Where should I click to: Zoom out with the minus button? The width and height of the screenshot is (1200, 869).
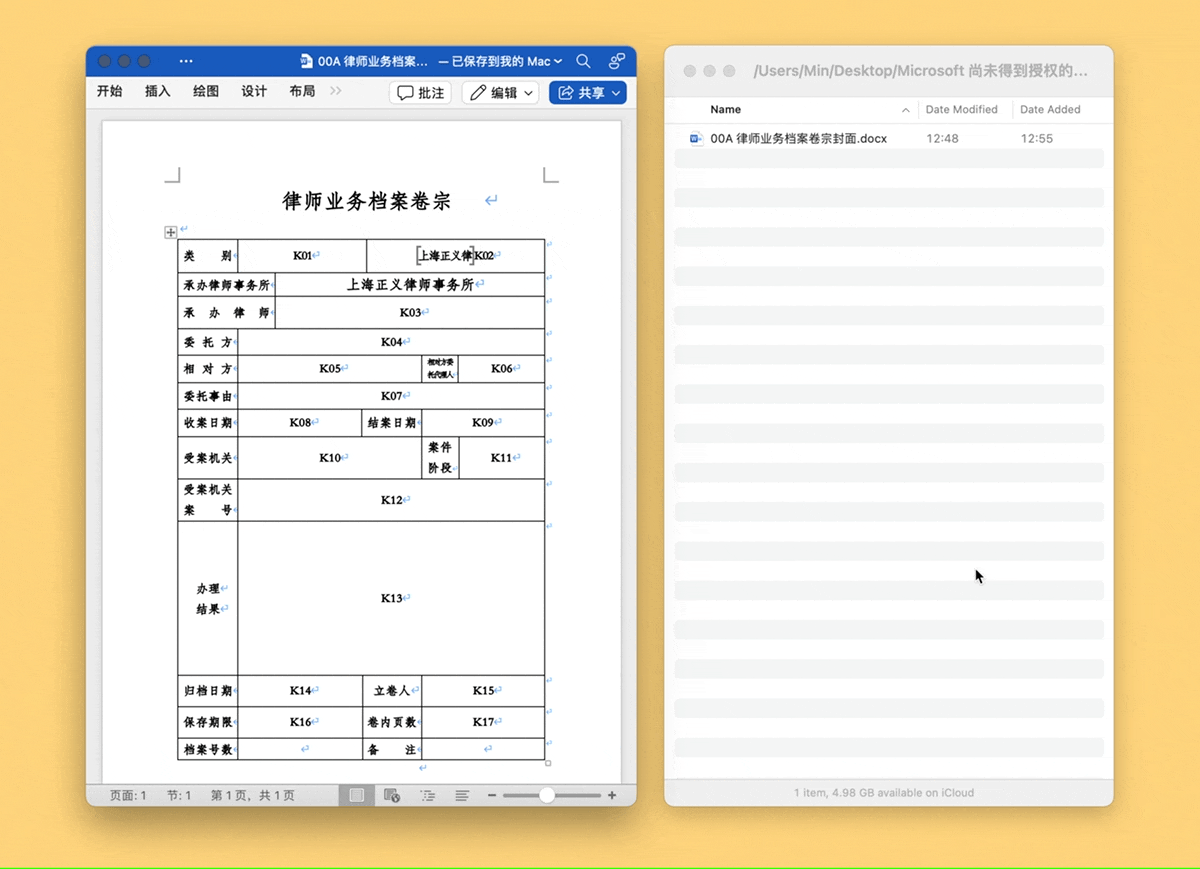click(x=492, y=795)
